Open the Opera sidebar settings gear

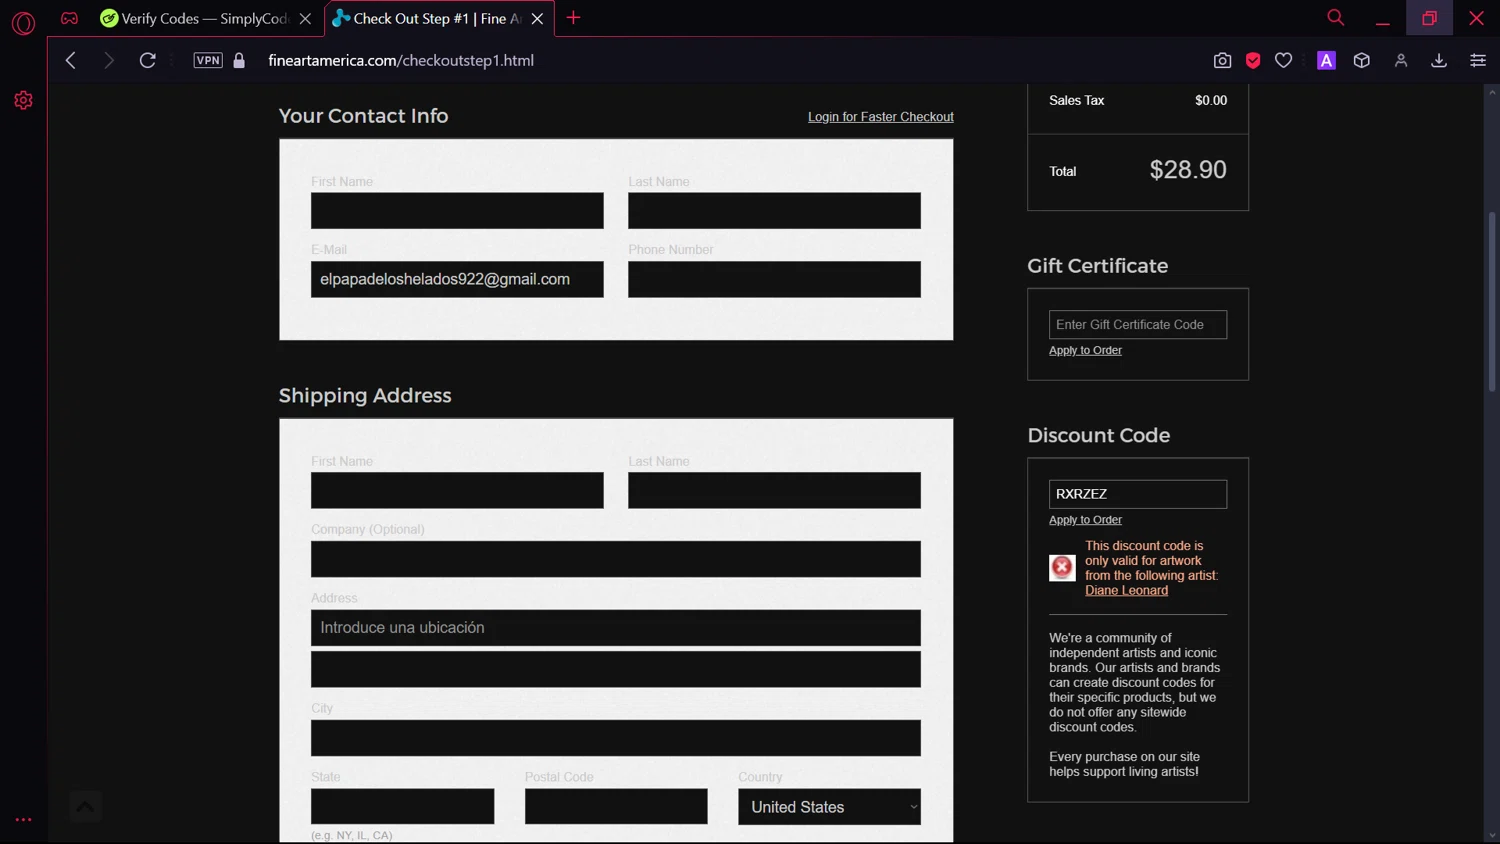click(x=23, y=100)
